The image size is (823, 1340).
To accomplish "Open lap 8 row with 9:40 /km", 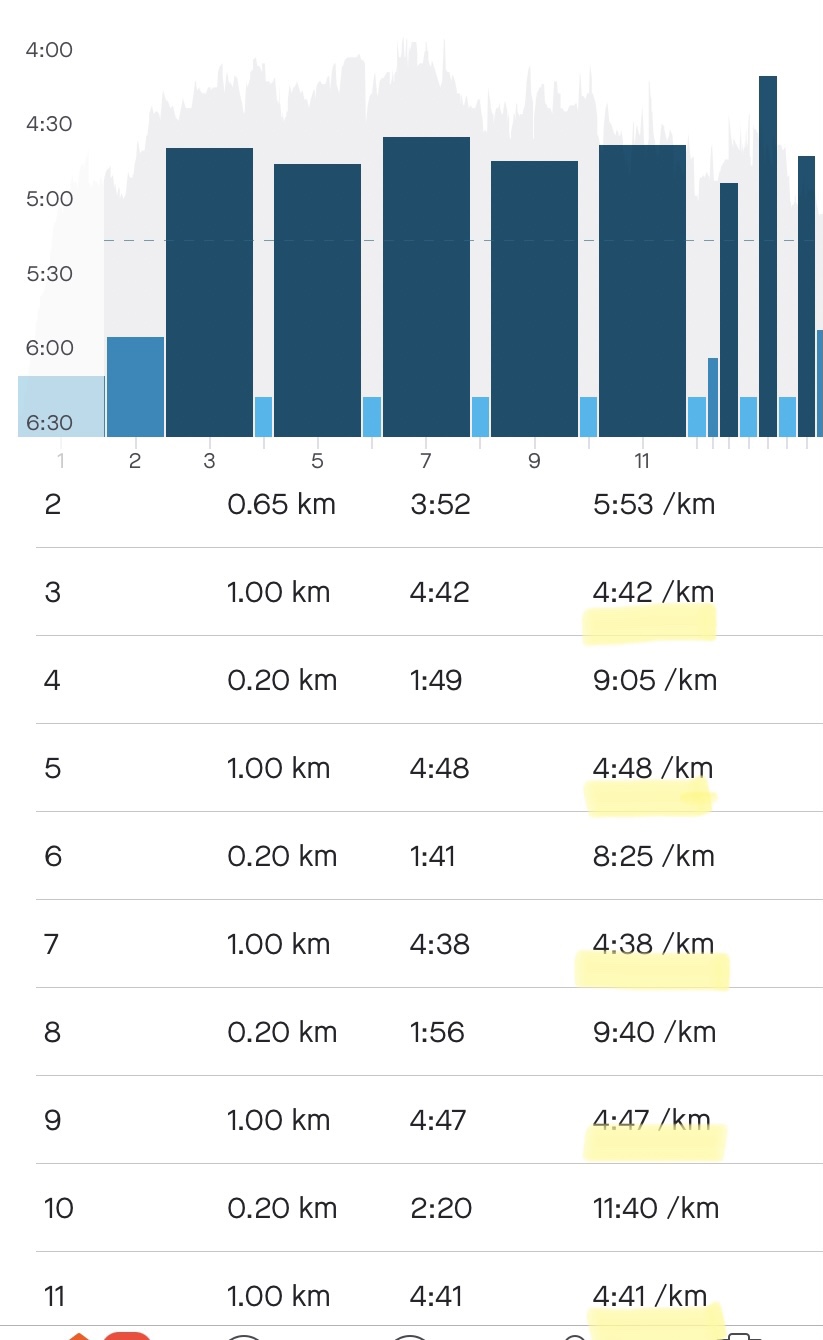I will click(x=428, y=1032).
